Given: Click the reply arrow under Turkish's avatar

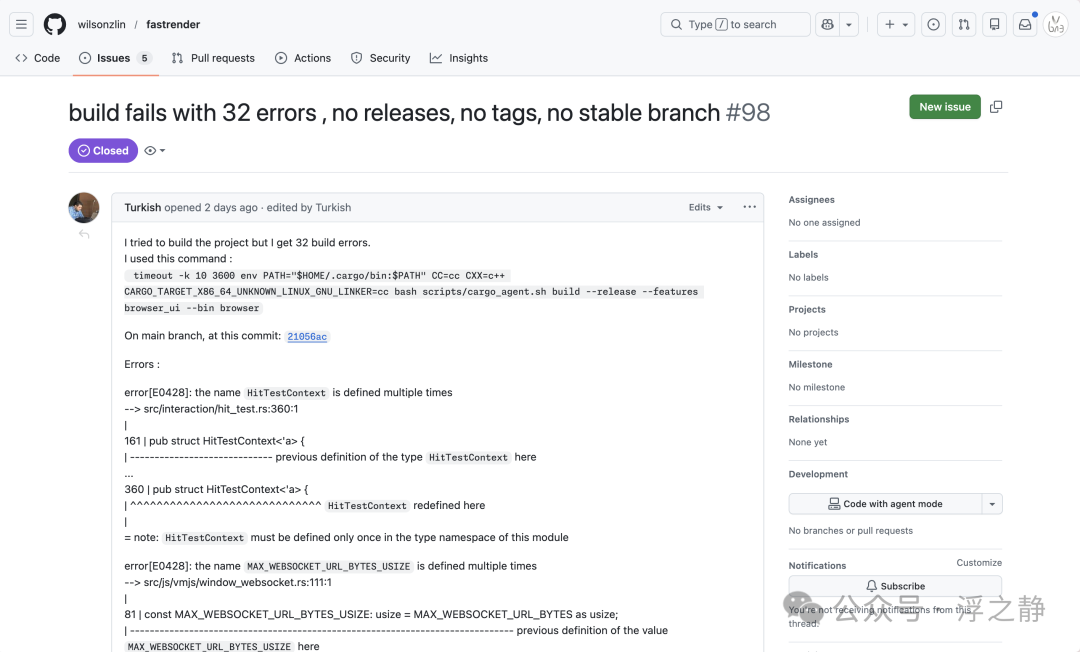Looking at the screenshot, I should coord(84,235).
